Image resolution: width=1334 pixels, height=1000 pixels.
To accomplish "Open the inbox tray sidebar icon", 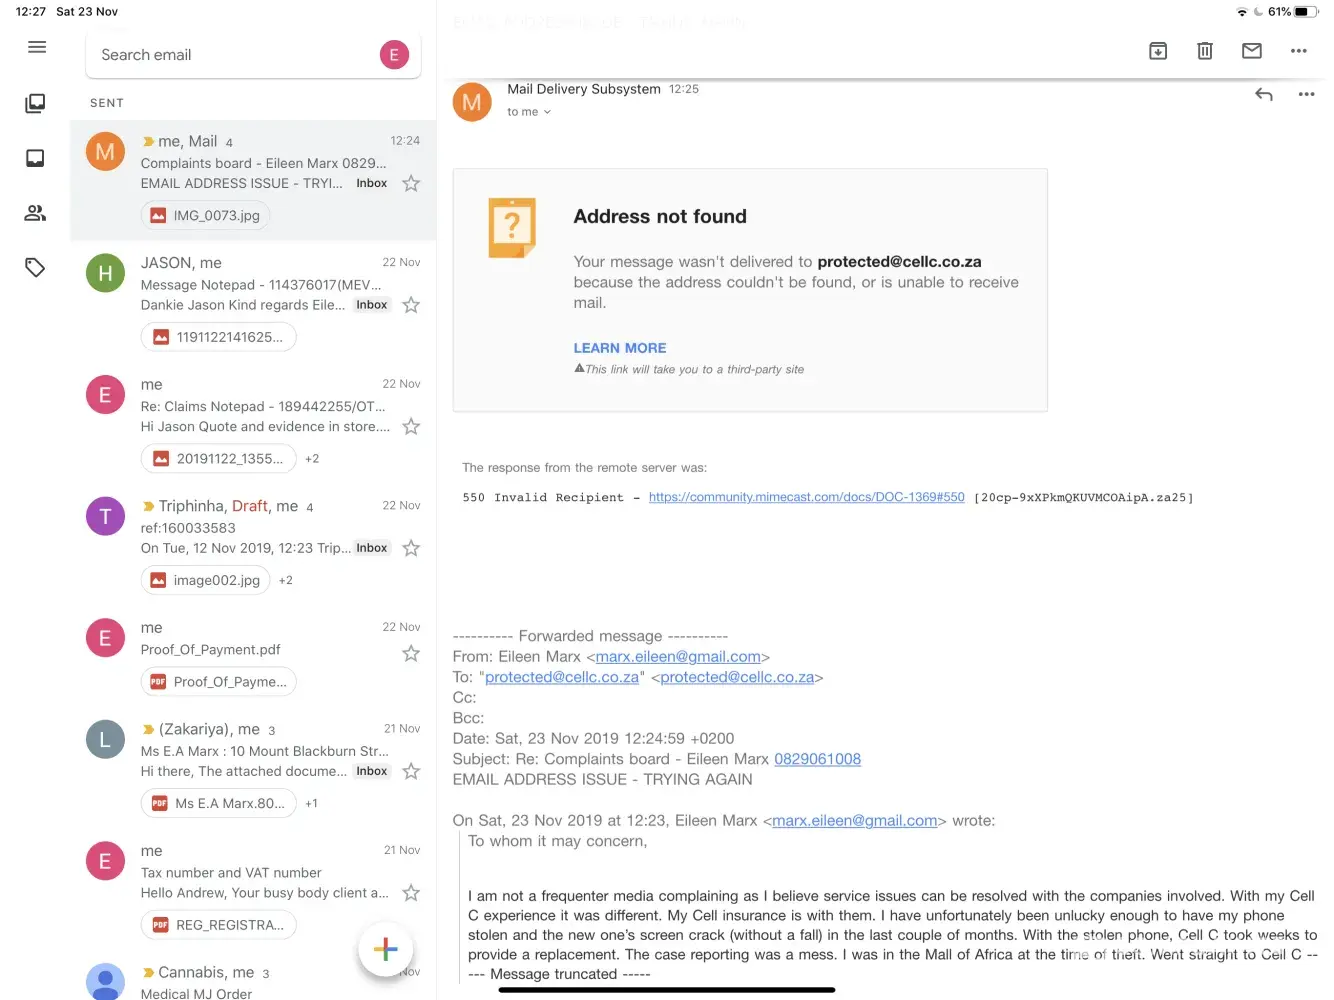I will pyautogui.click(x=35, y=158).
